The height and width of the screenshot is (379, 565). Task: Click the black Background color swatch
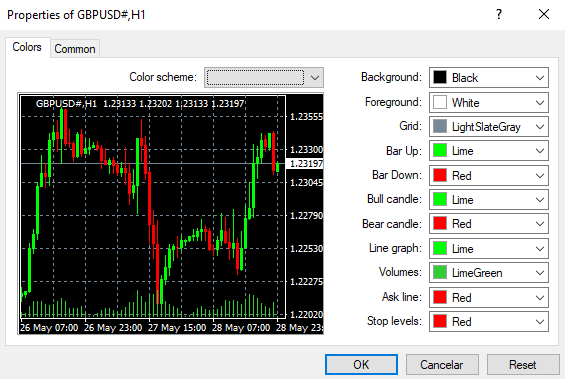point(440,77)
